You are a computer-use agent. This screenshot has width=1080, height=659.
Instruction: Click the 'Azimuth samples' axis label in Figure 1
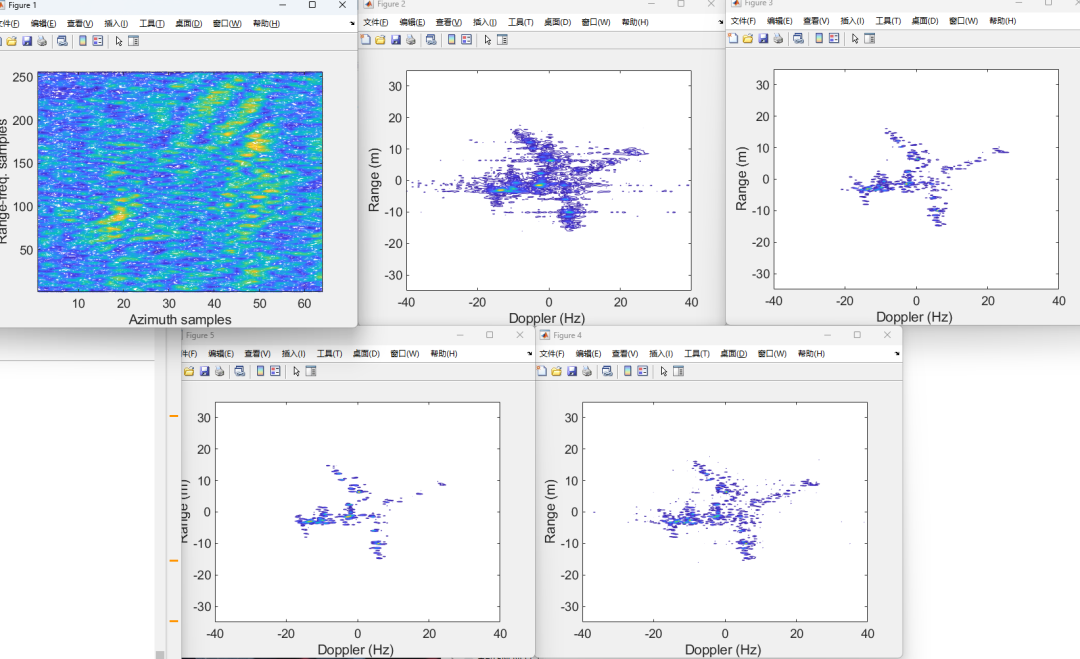180,320
